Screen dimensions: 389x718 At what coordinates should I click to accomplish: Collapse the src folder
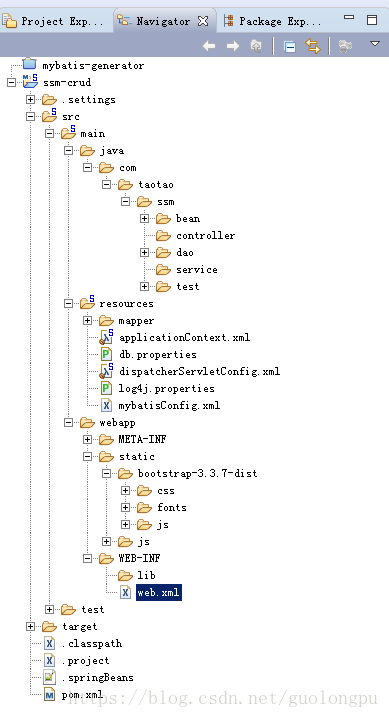(30, 116)
